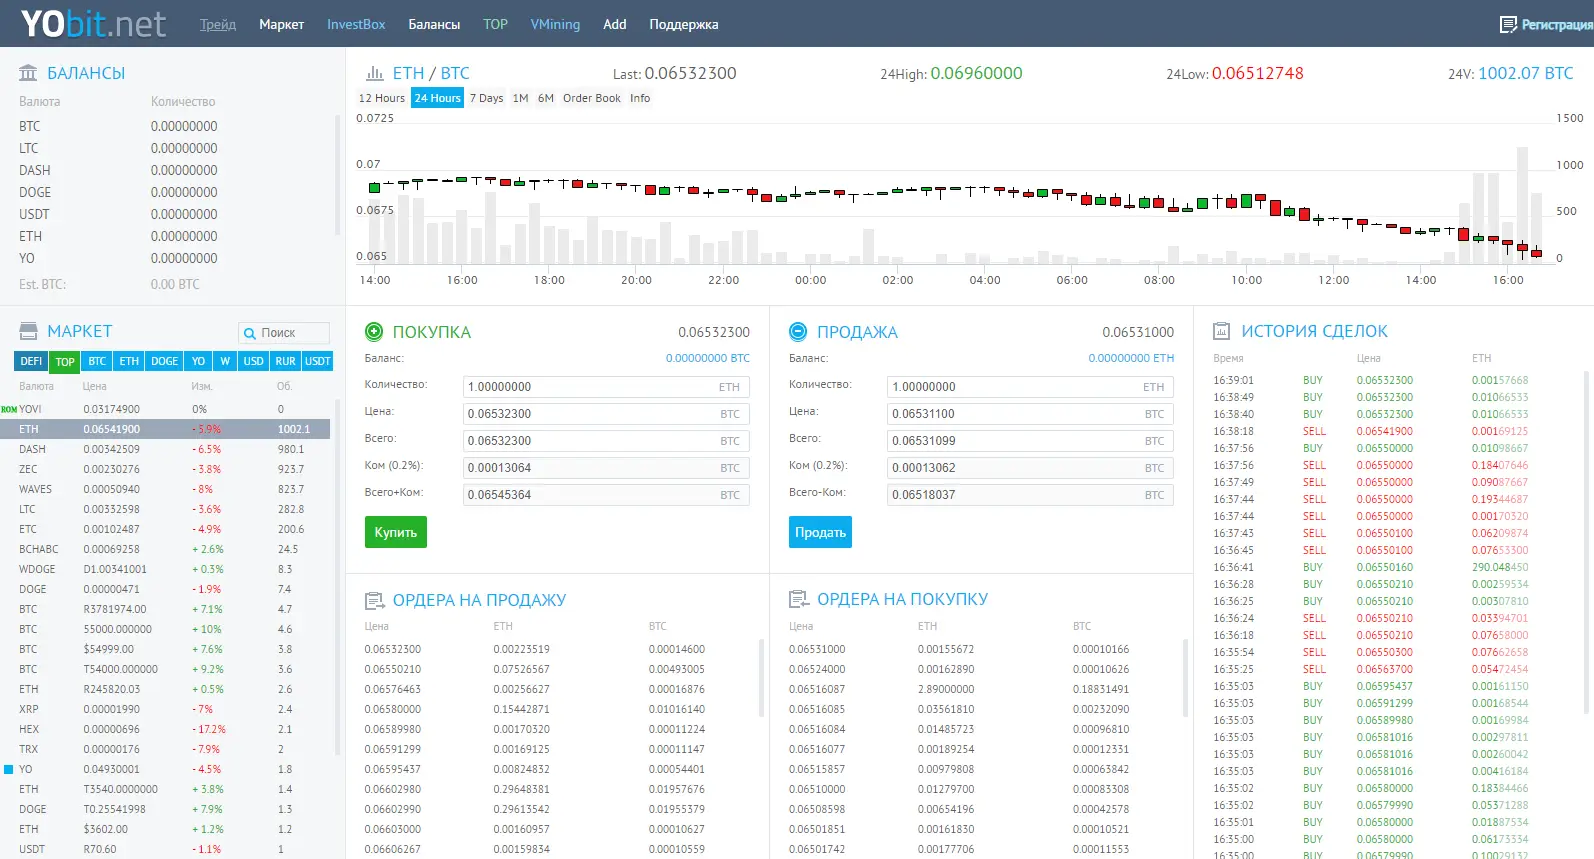Click the sell orders list icon
The width and height of the screenshot is (1594, 859).
[375, 600]
